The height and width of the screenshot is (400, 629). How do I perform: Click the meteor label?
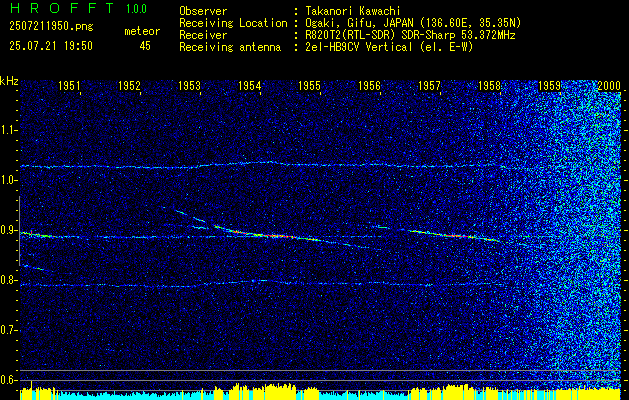coord(142,31)
